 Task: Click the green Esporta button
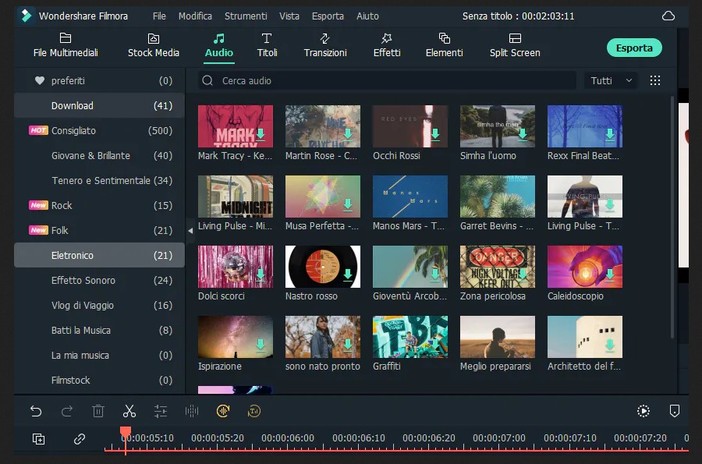[634, 47]
